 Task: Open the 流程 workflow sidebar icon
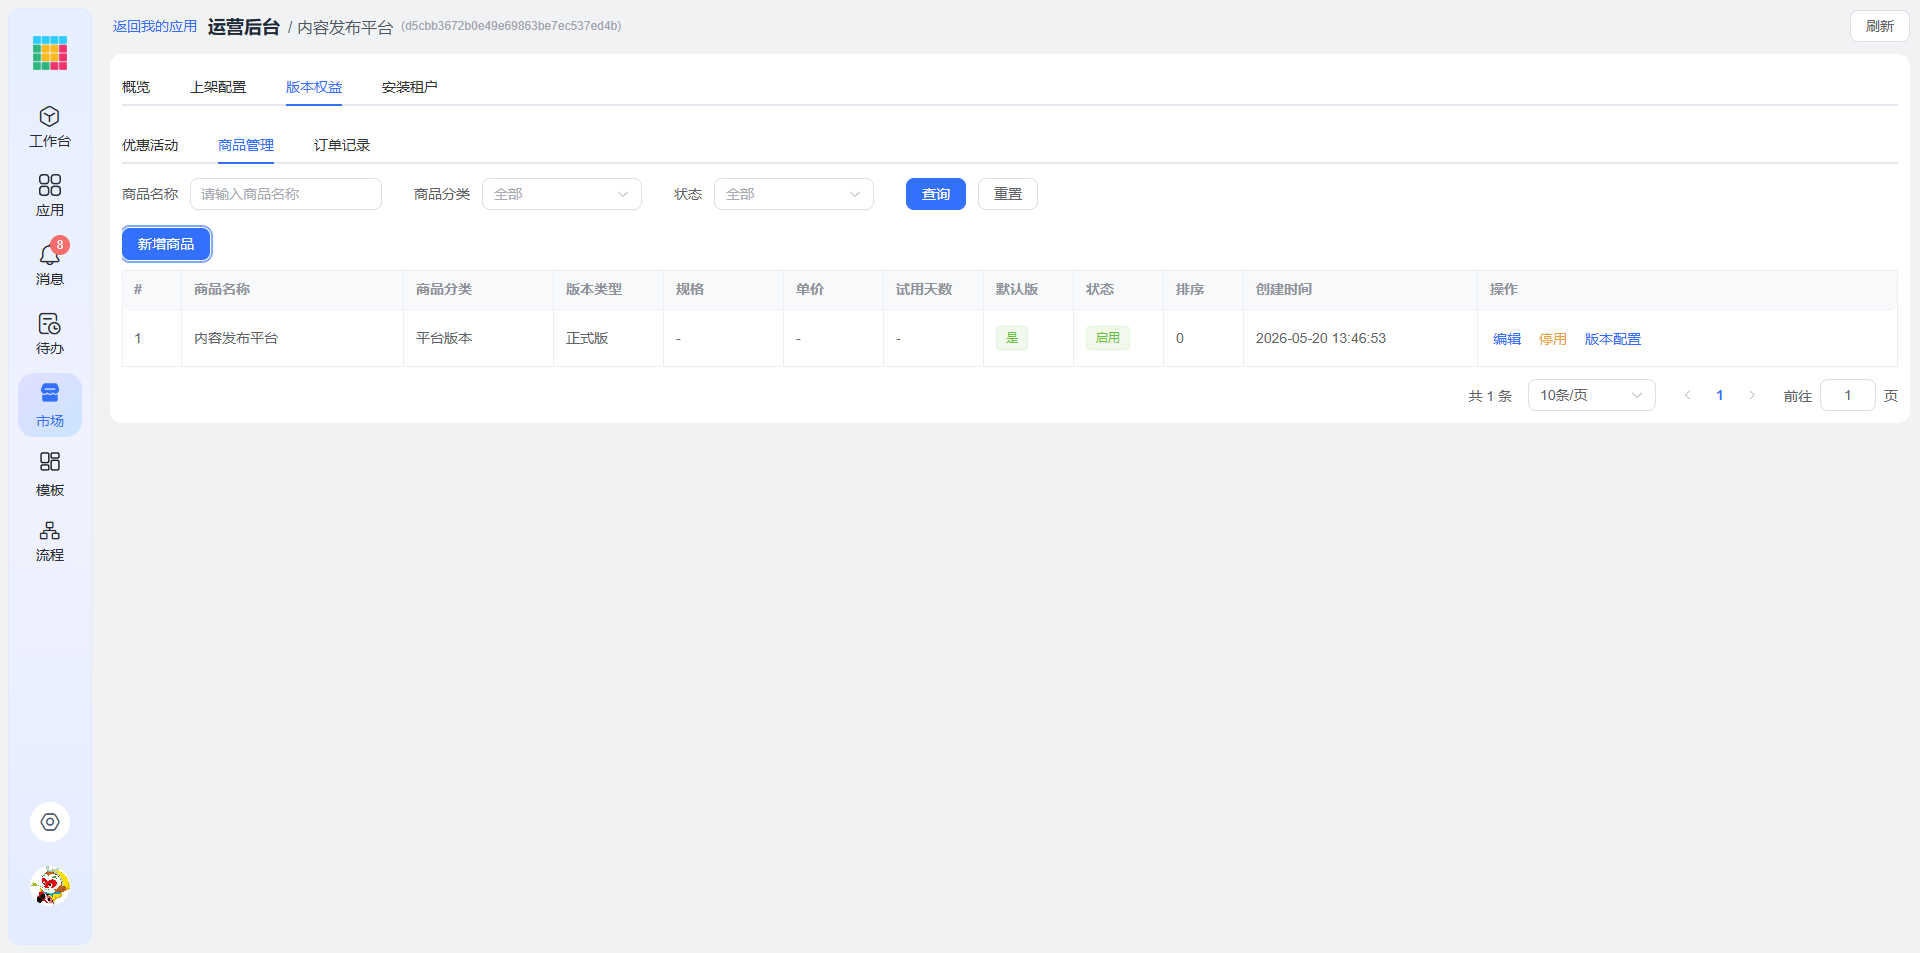[50, 542]
